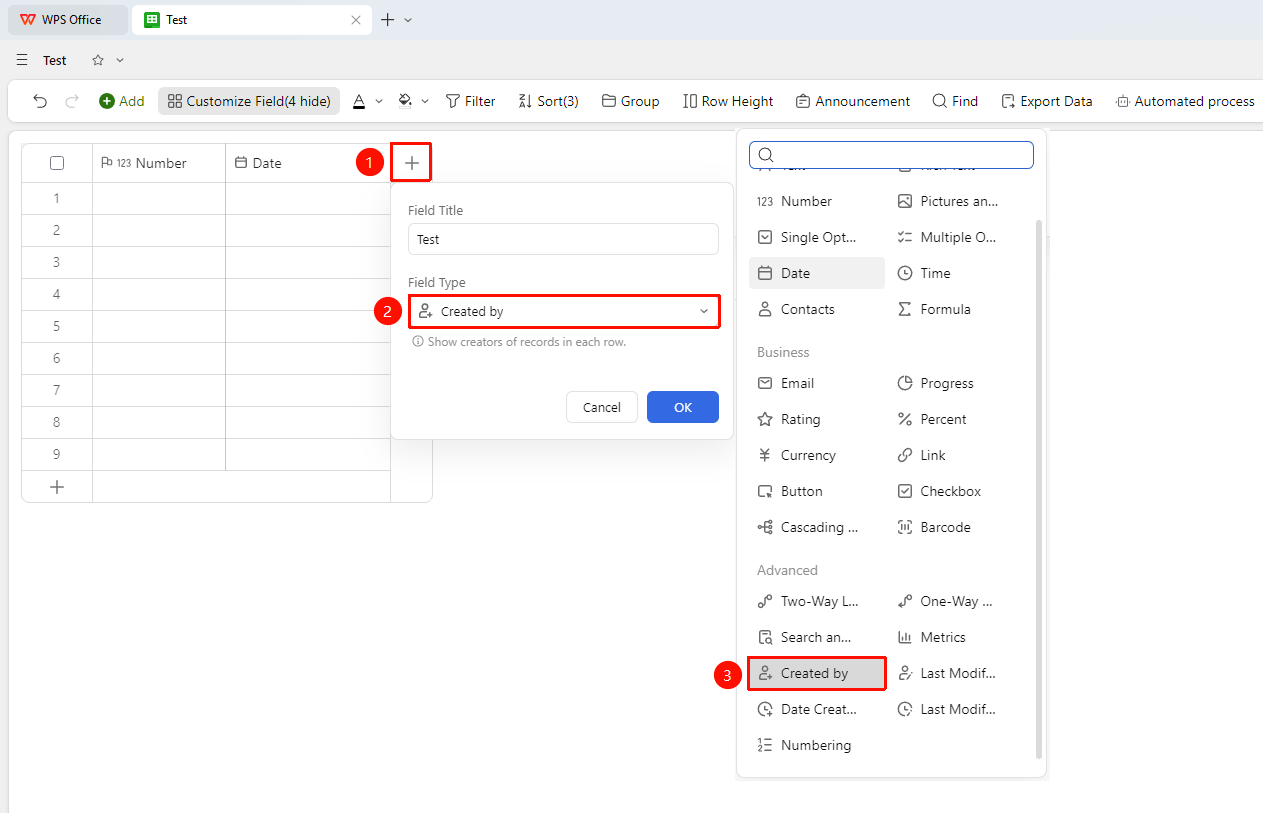Open the Announcement panel
The height and width of the screenshot is (813, 1263).
click(x=853, y=101)
